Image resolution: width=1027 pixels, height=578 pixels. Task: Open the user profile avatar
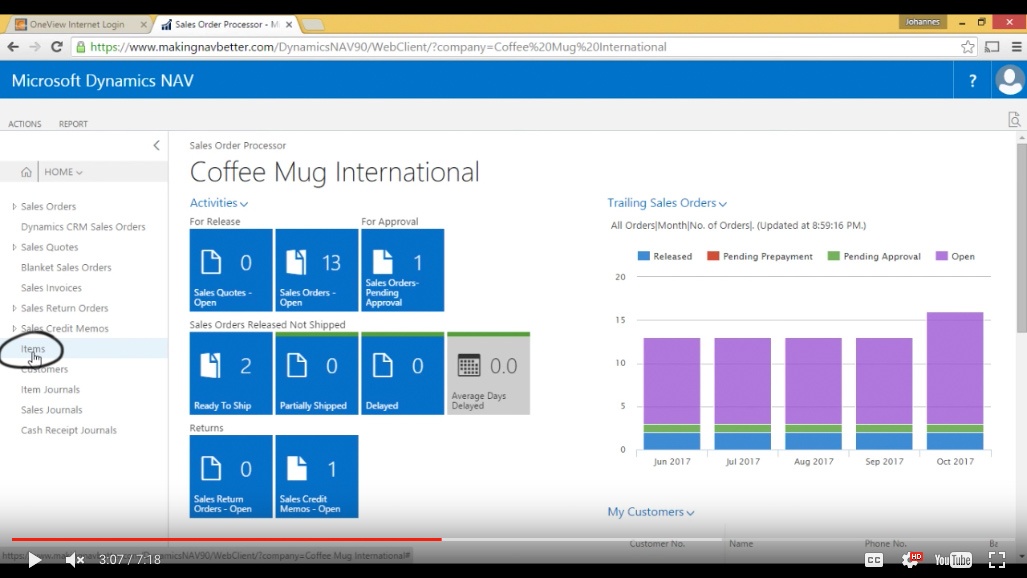point(1009,81)
